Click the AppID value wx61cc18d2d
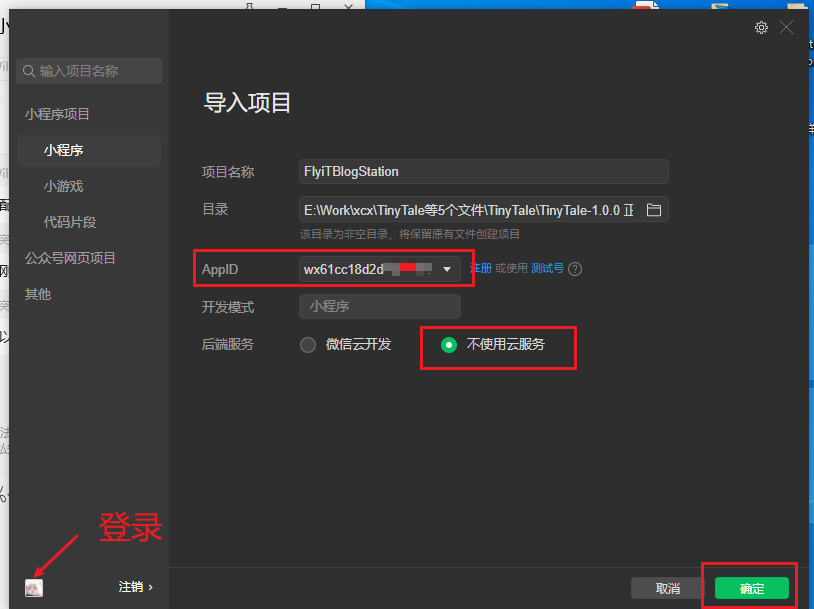The height and width of the screenshot is (609, 814). [x=344, y=269]
